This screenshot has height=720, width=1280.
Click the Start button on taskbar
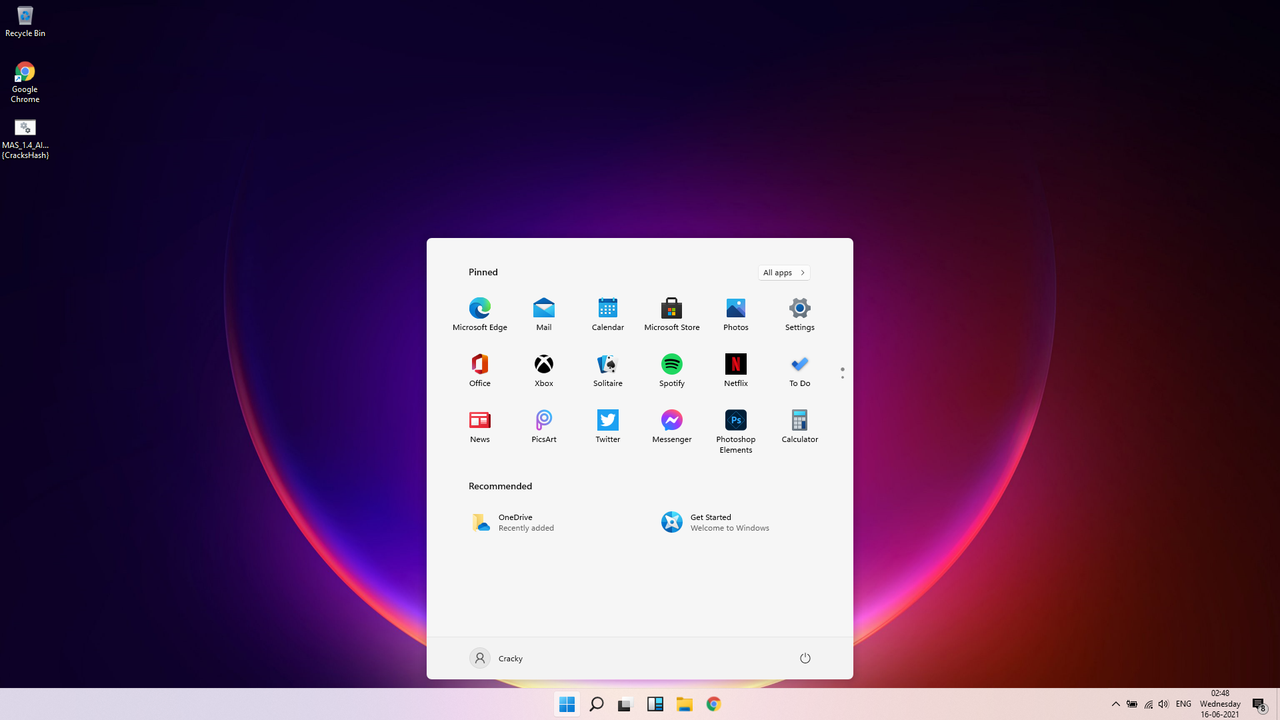coord(567,704)
